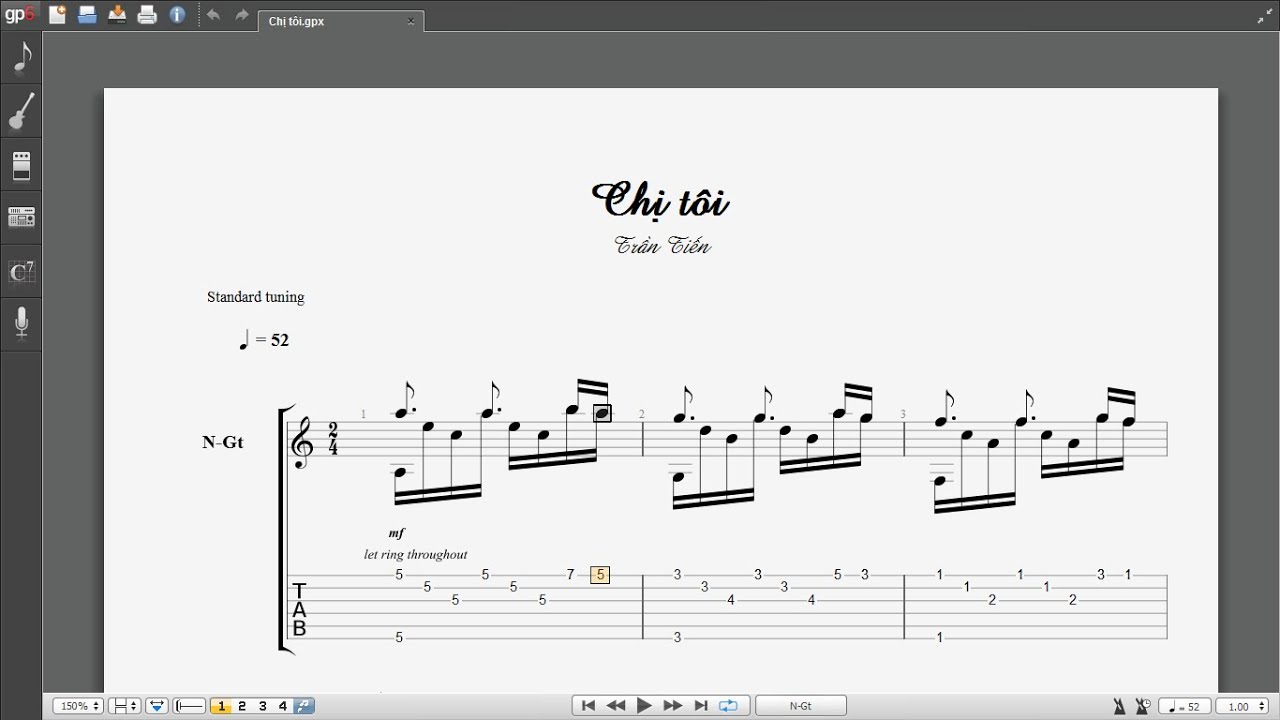This screenshot has height=720, width=1280.
Task: Click the 2/4 time signature
Action: (333, 440)
